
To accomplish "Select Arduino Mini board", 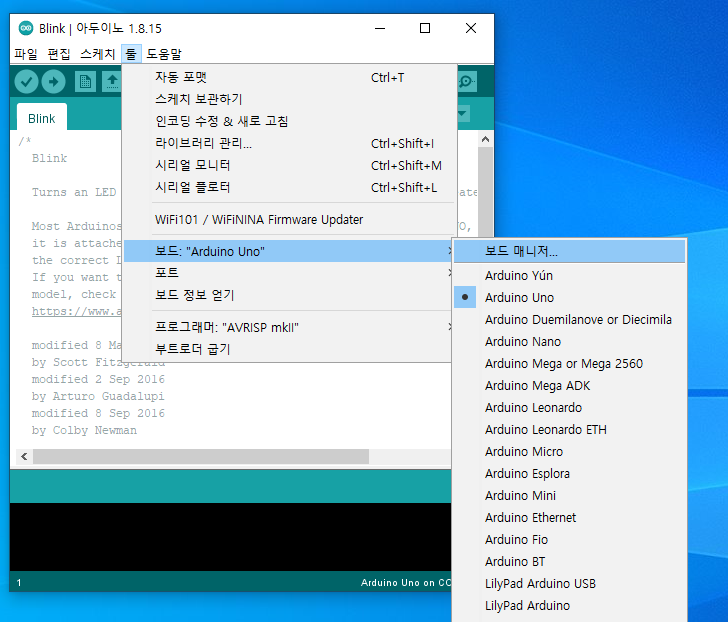I will pyautogui.click(x=569, y=496).
